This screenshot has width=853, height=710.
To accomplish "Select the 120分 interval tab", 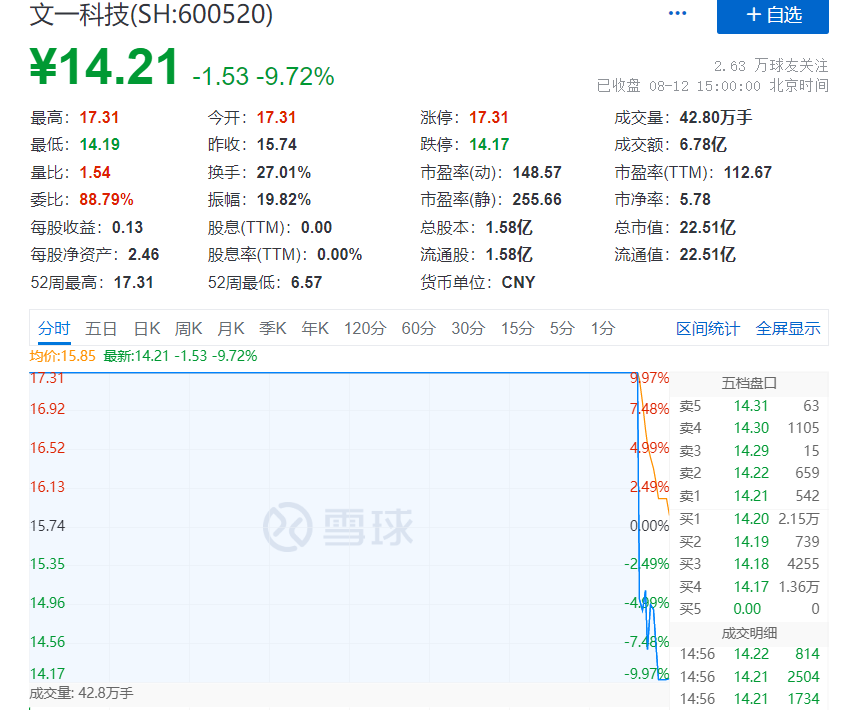I will 365,328.
